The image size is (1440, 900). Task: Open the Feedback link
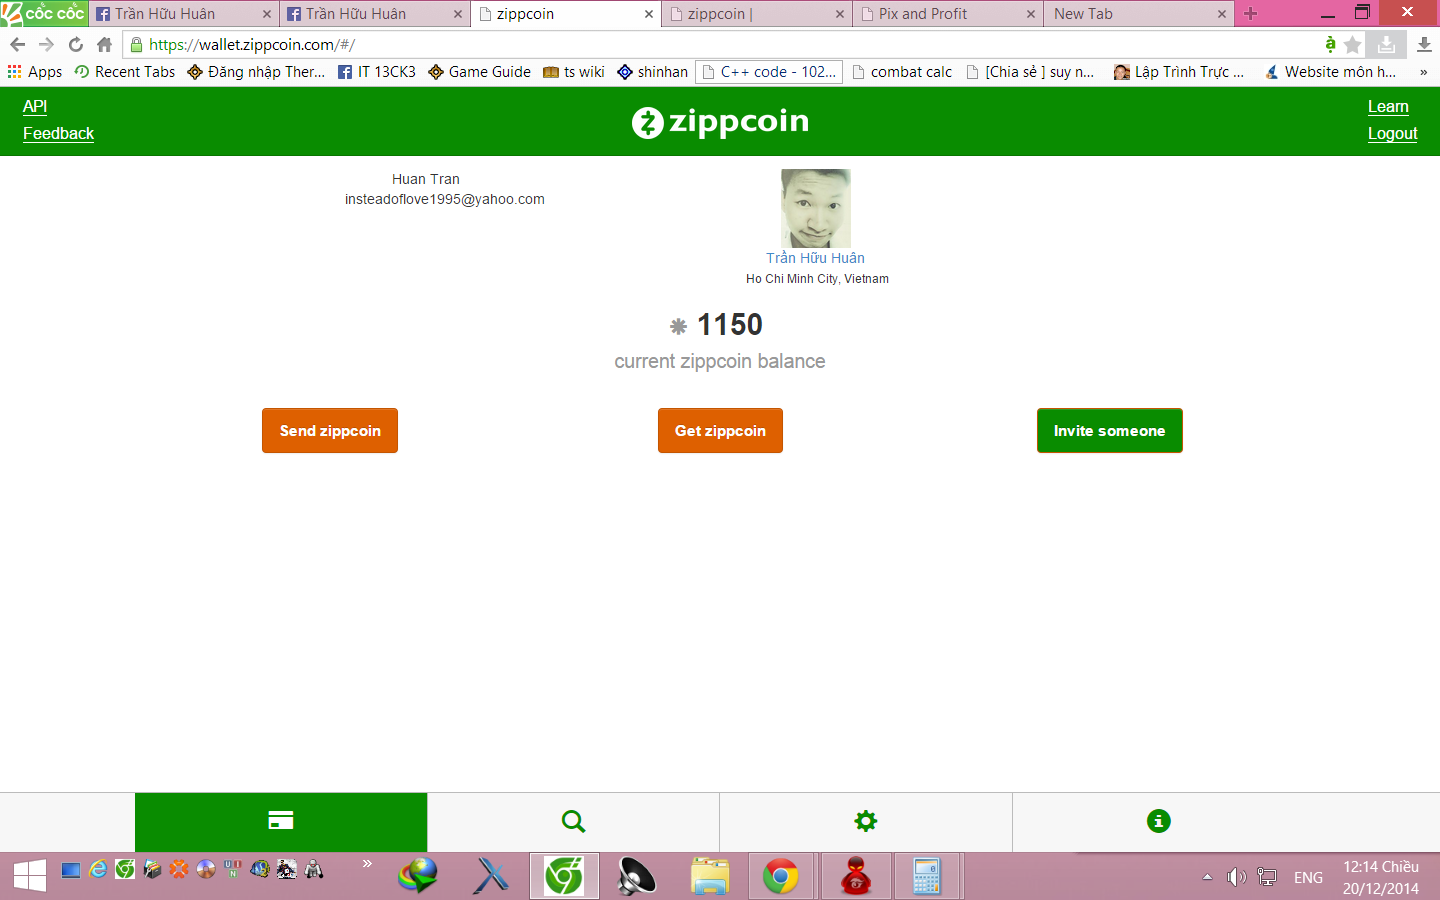[x=58, y=133]
